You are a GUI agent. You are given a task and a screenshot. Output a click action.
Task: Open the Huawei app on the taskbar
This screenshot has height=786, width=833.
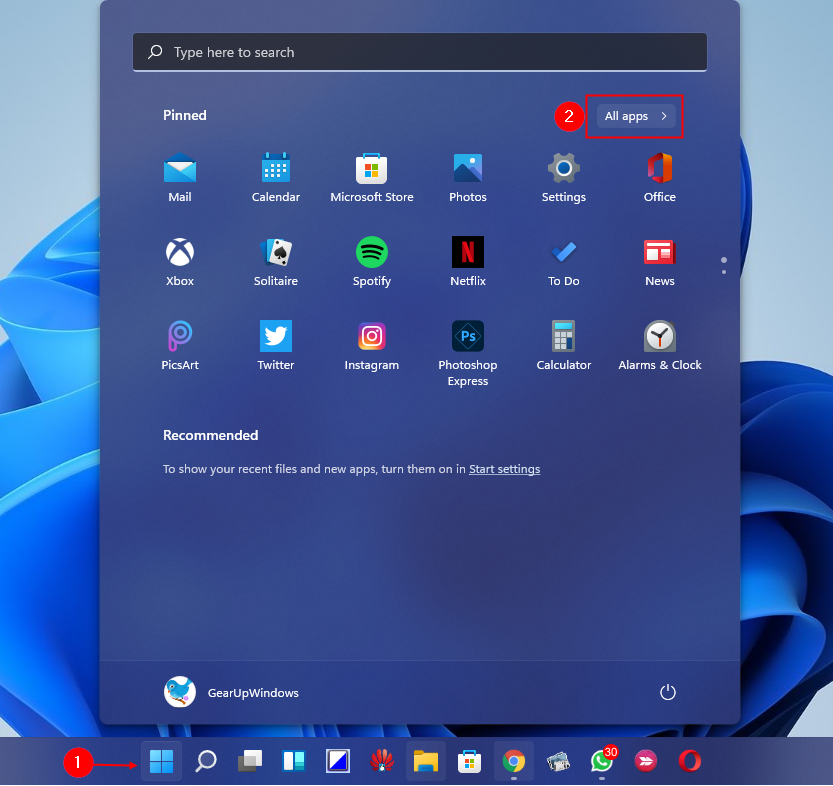(382, 762)
